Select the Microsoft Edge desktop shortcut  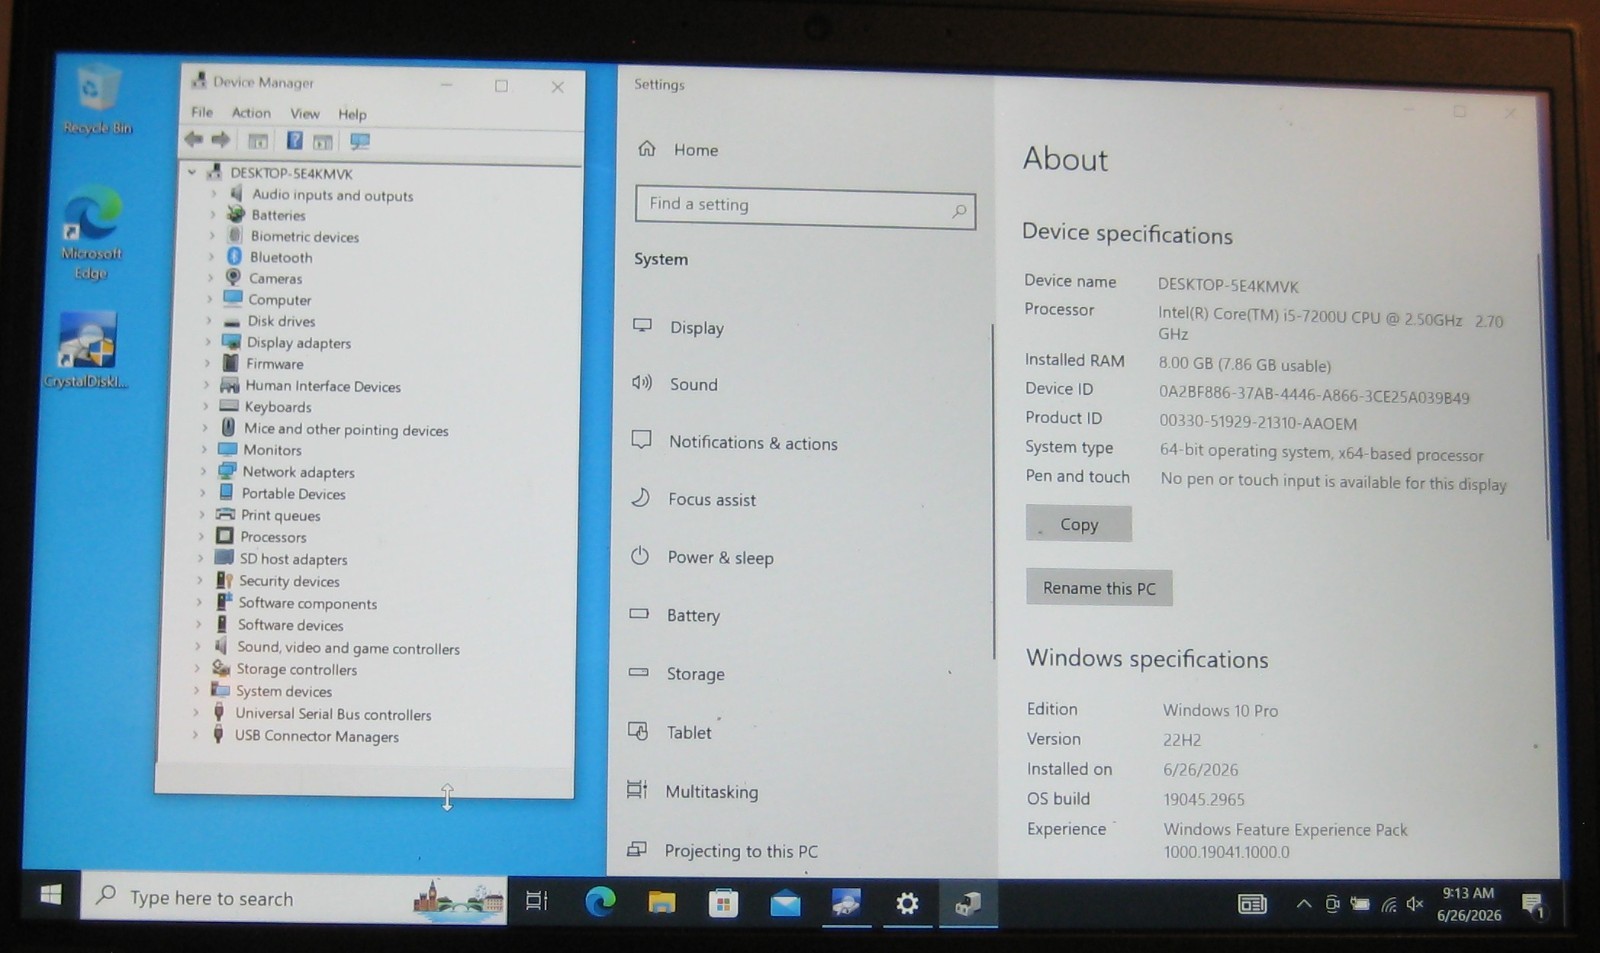[x=92, y=232]
